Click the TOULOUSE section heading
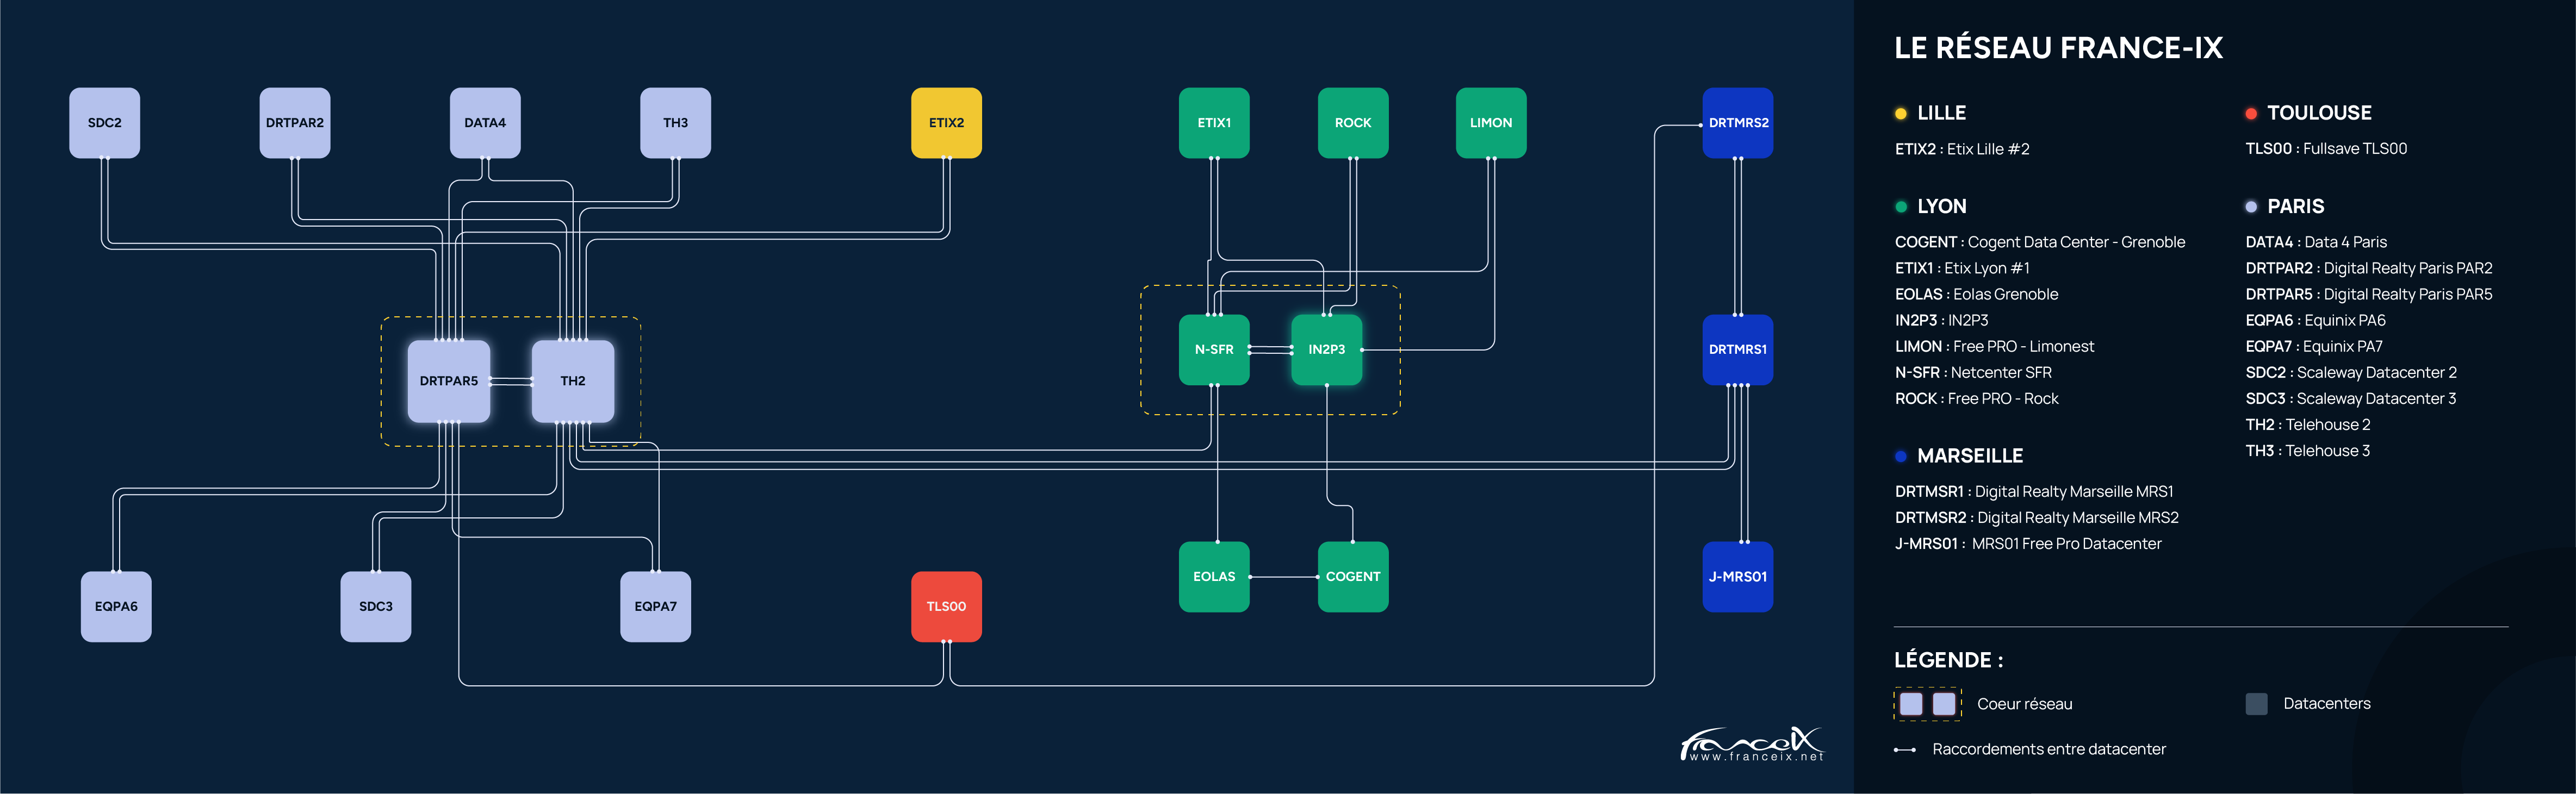Viewport: 2576px width, 794px height. (2319, 113)
